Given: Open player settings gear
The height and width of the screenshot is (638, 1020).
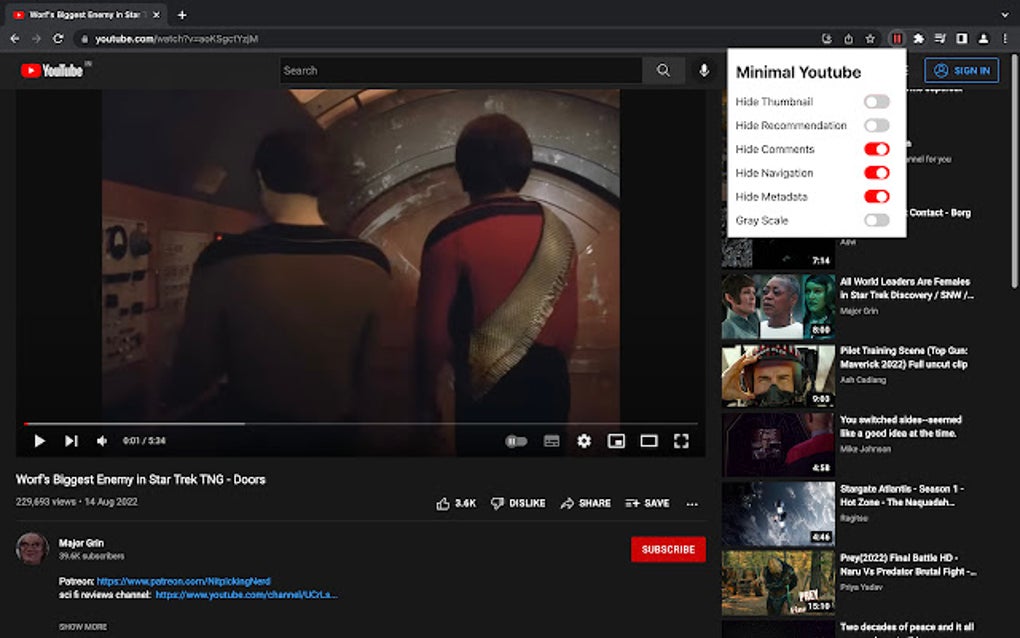Looking at the screenshot, I should tap(584, 441).
